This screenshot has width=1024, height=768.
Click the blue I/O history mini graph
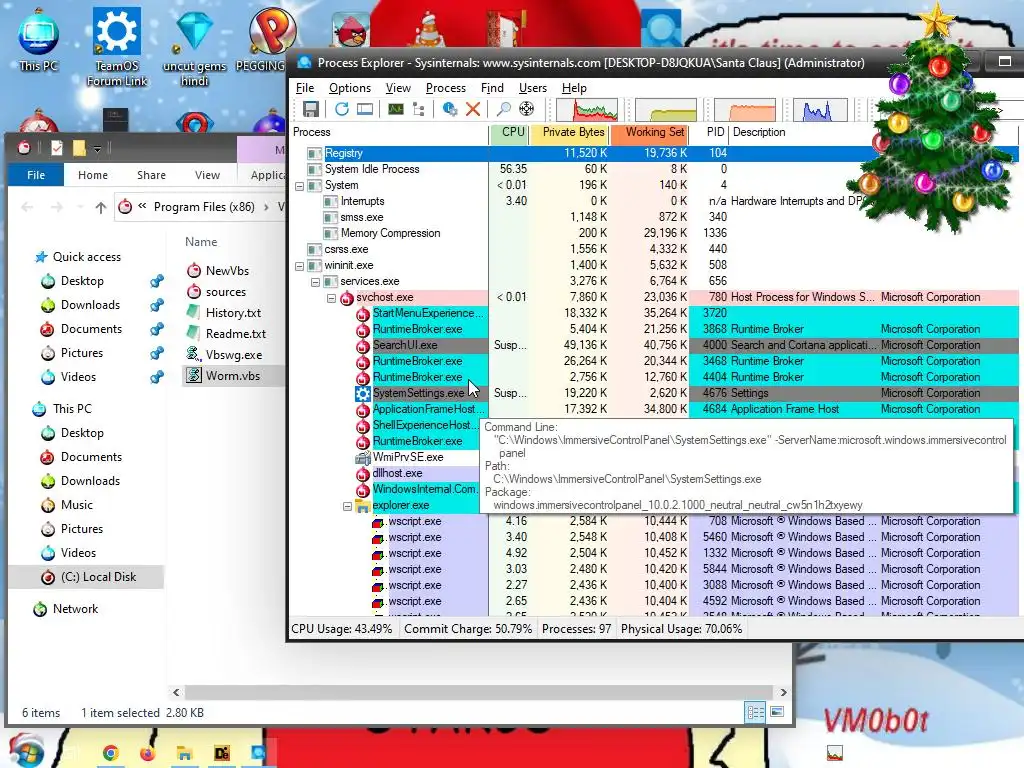(x=820, y=110)
